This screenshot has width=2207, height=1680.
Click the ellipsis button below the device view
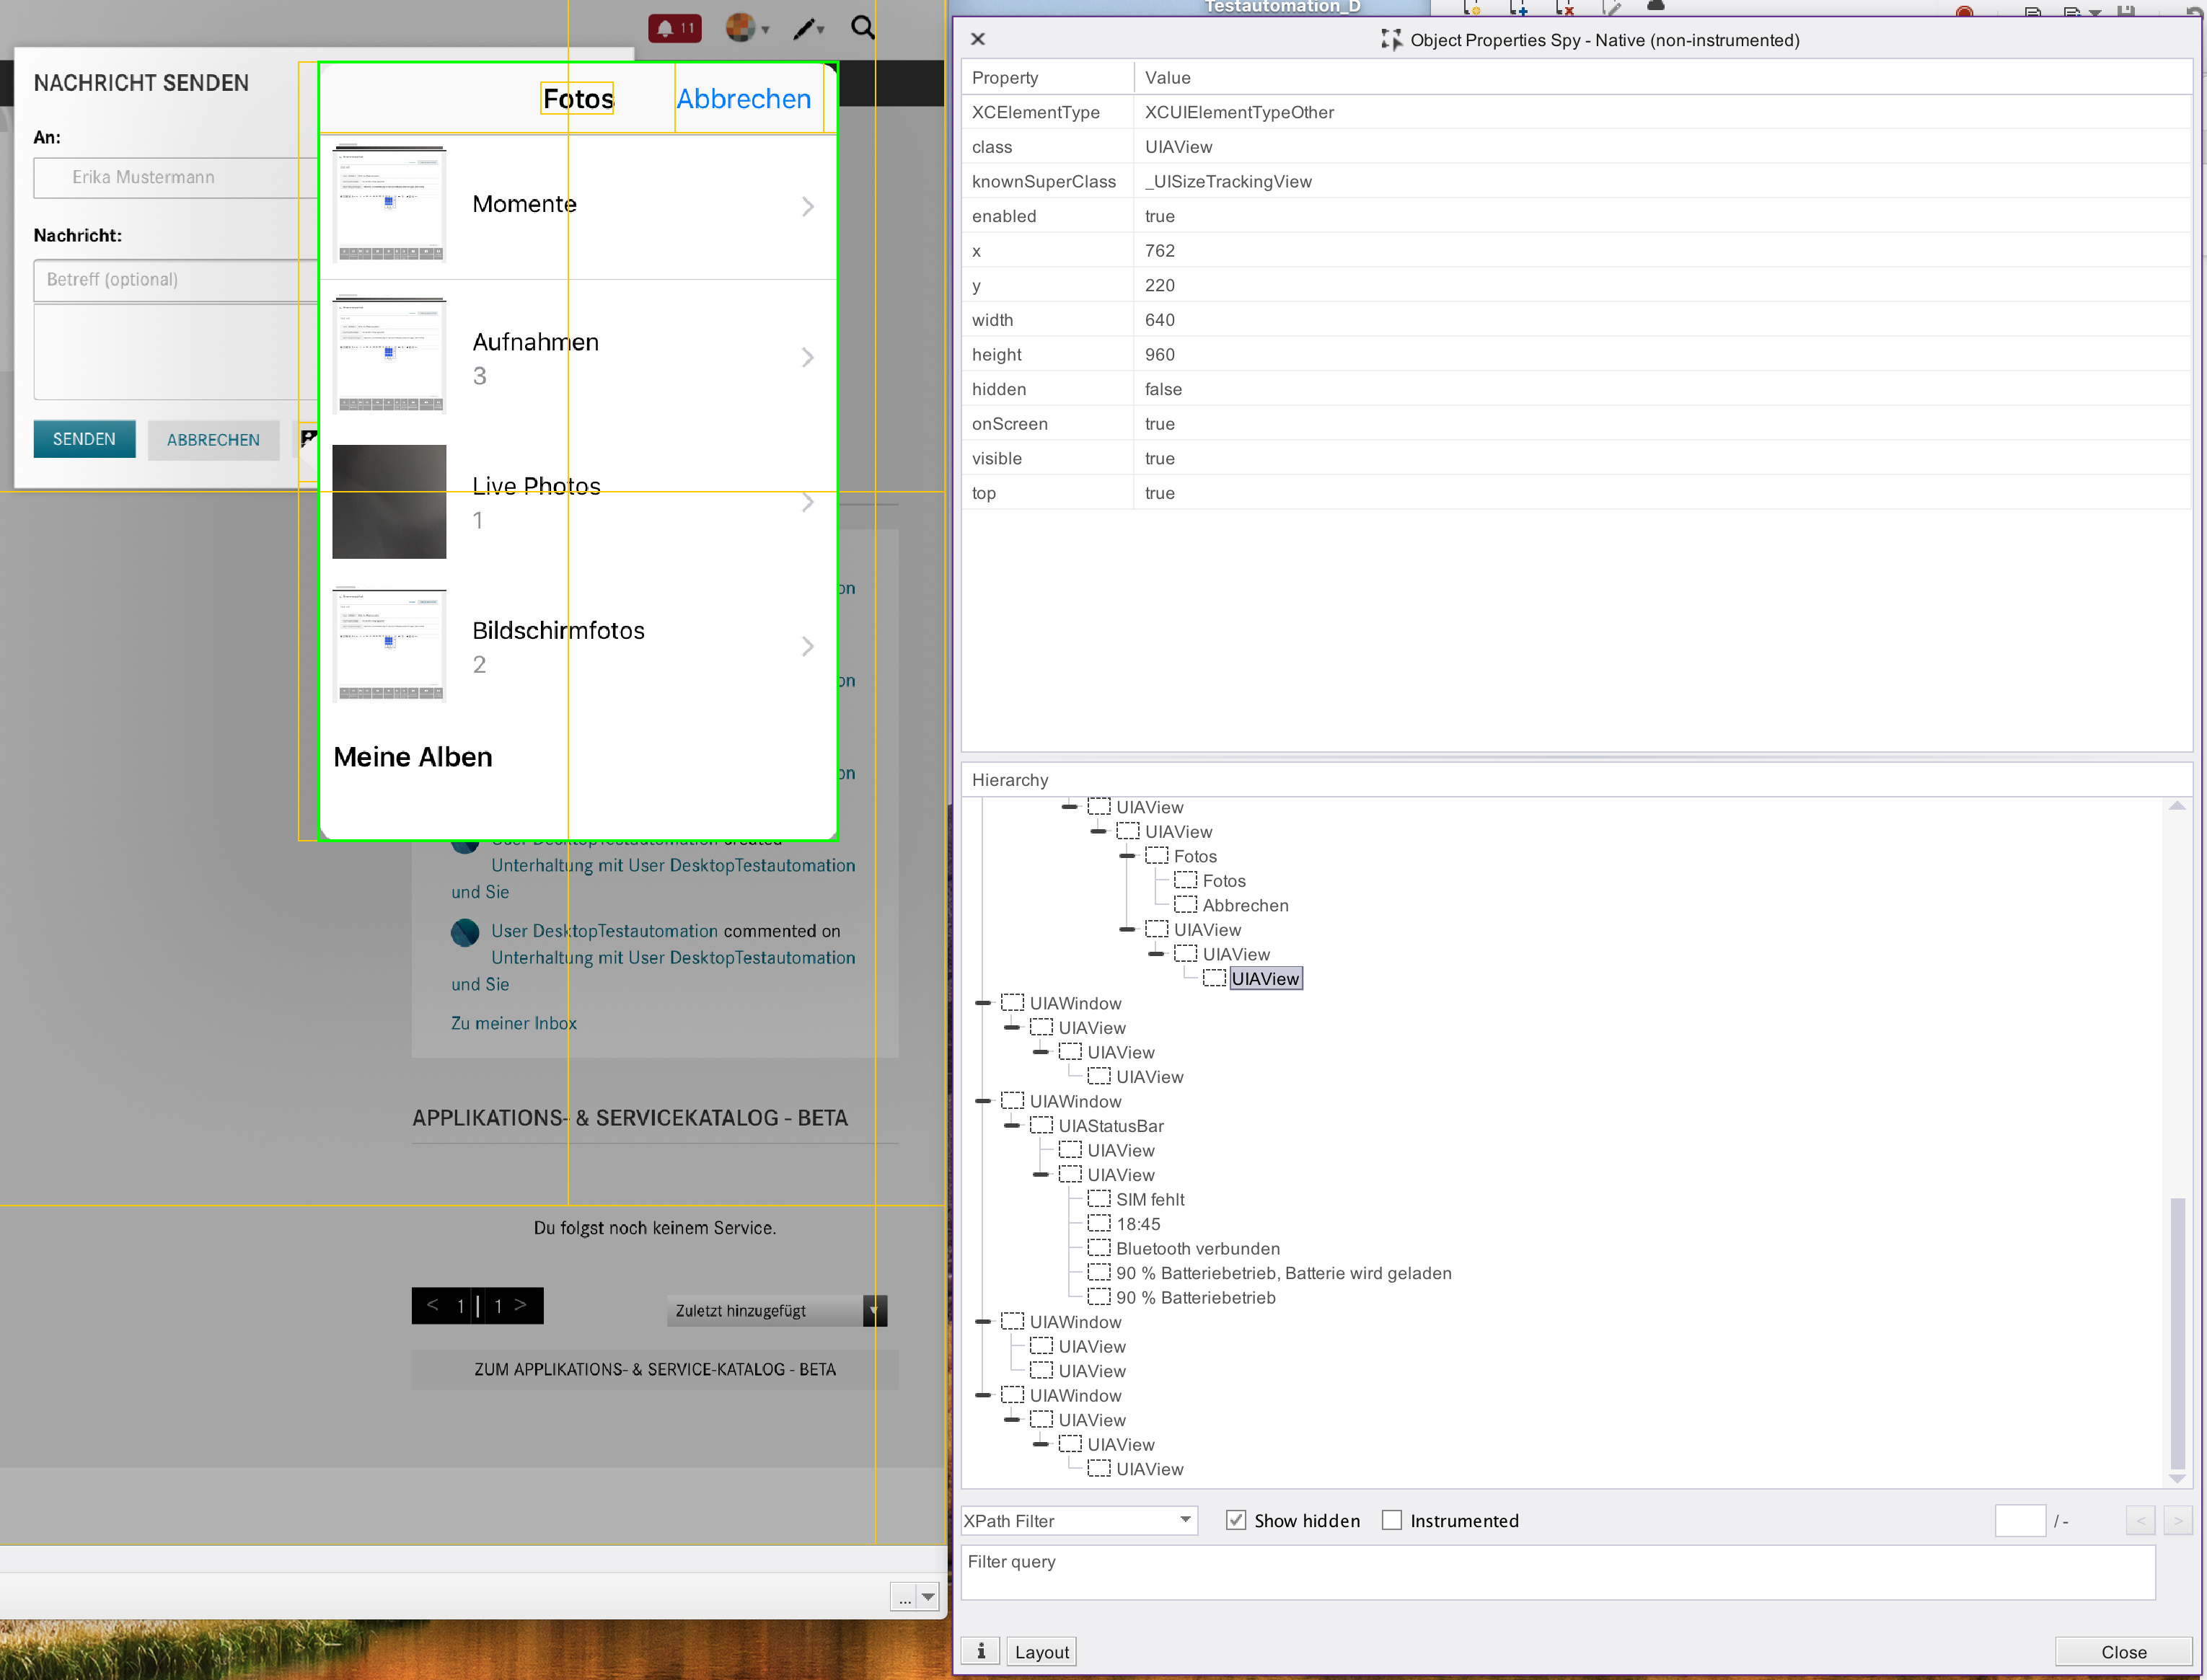click(x=904, y=1597)
